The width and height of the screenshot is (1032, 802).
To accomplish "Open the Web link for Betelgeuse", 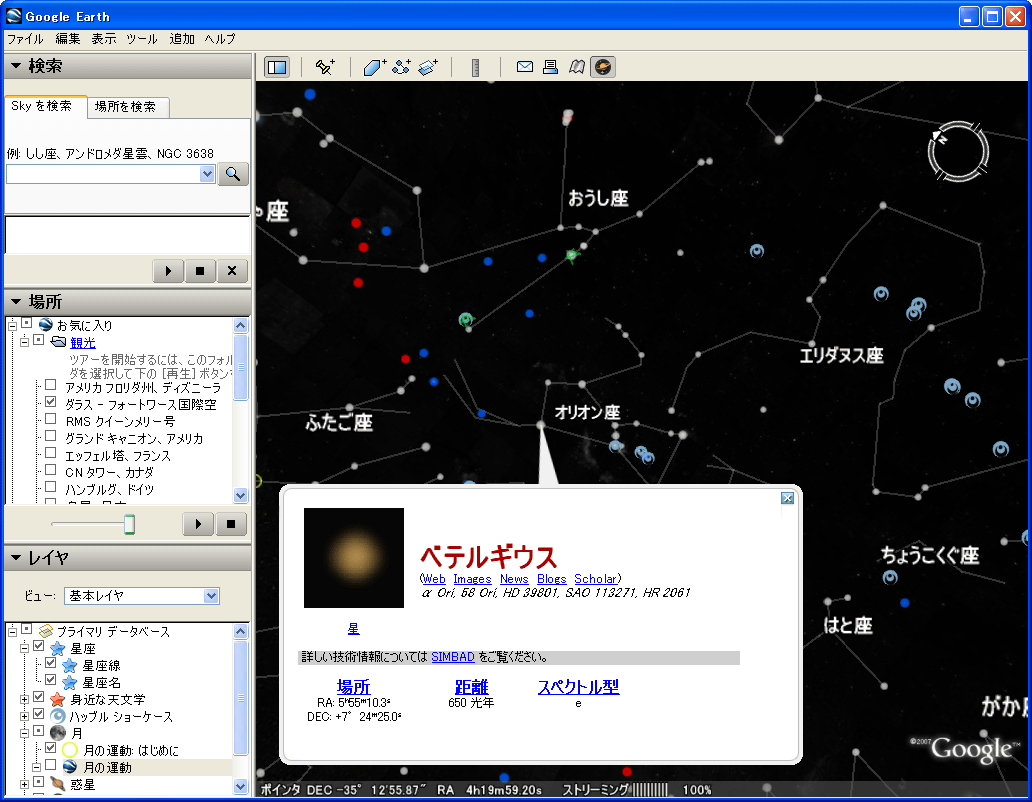I will [434, 579].
